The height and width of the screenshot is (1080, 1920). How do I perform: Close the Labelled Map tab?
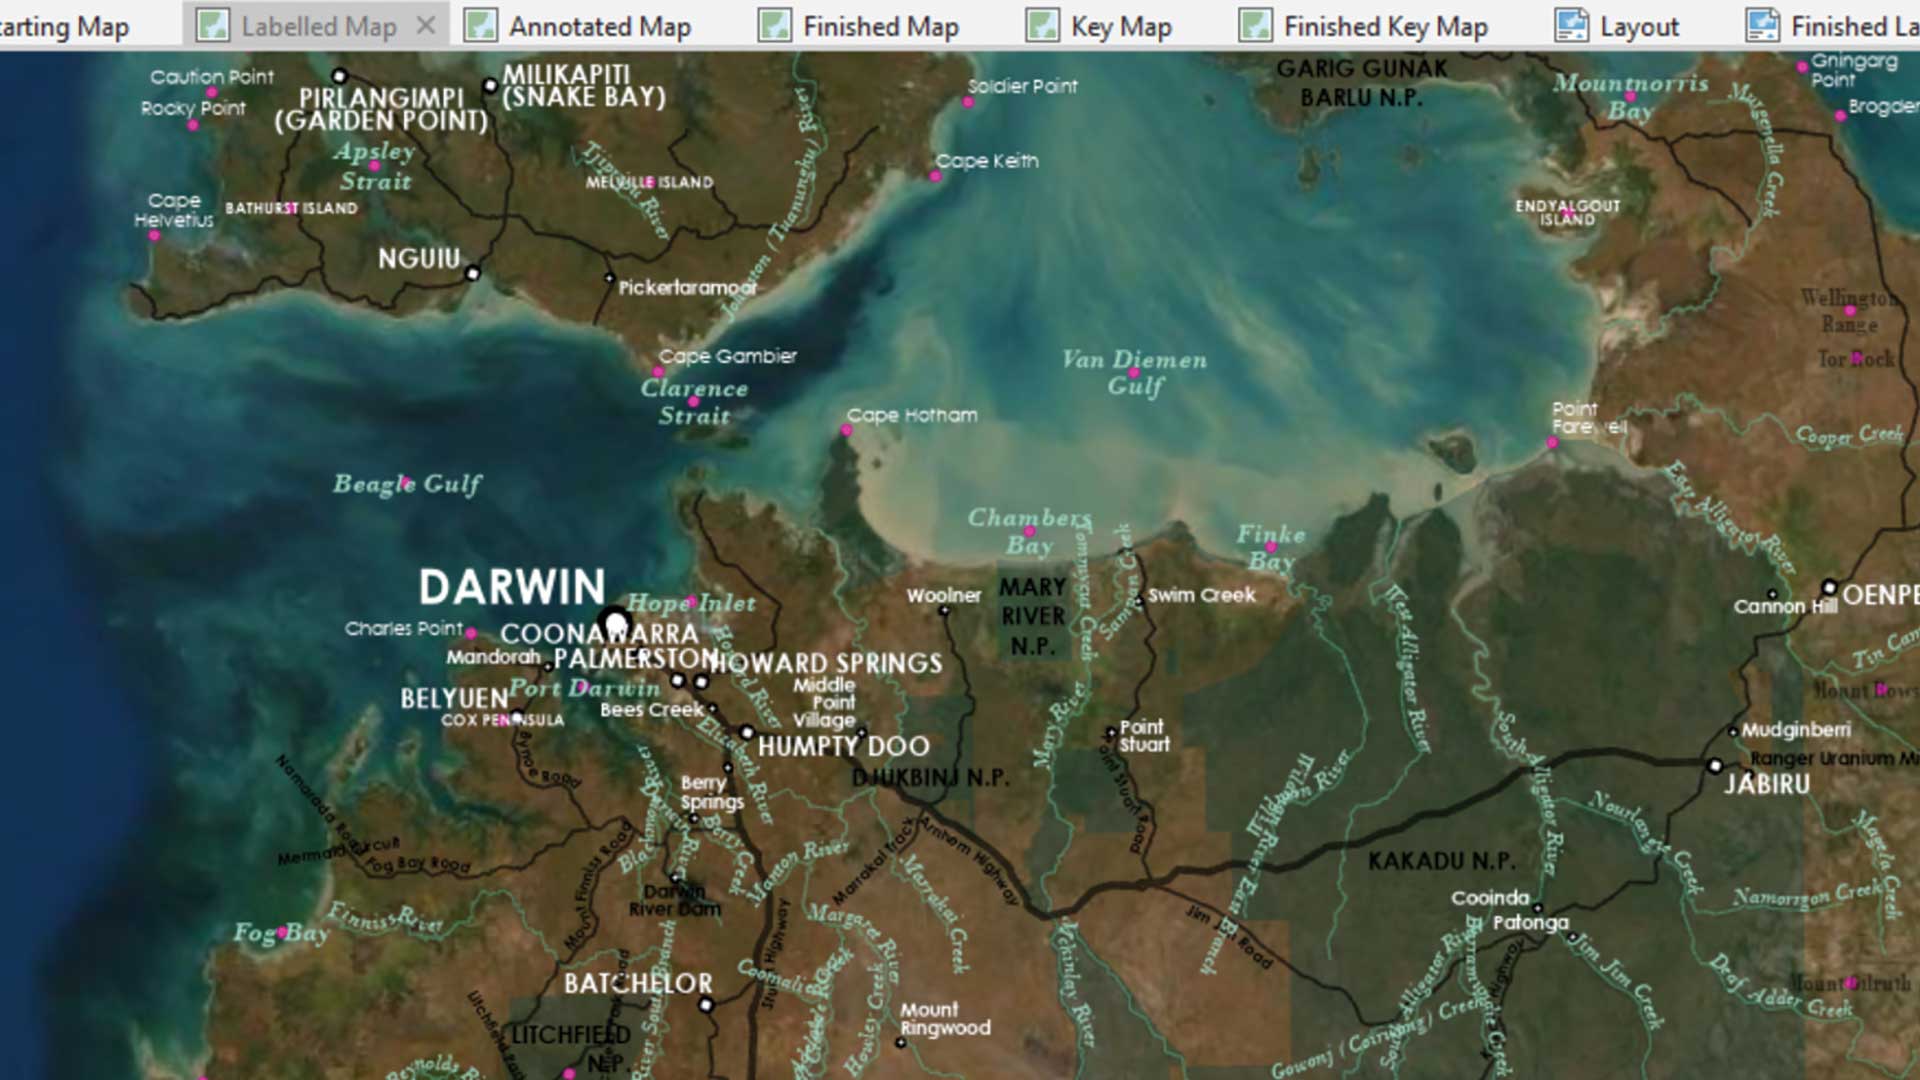click(426, 26)
